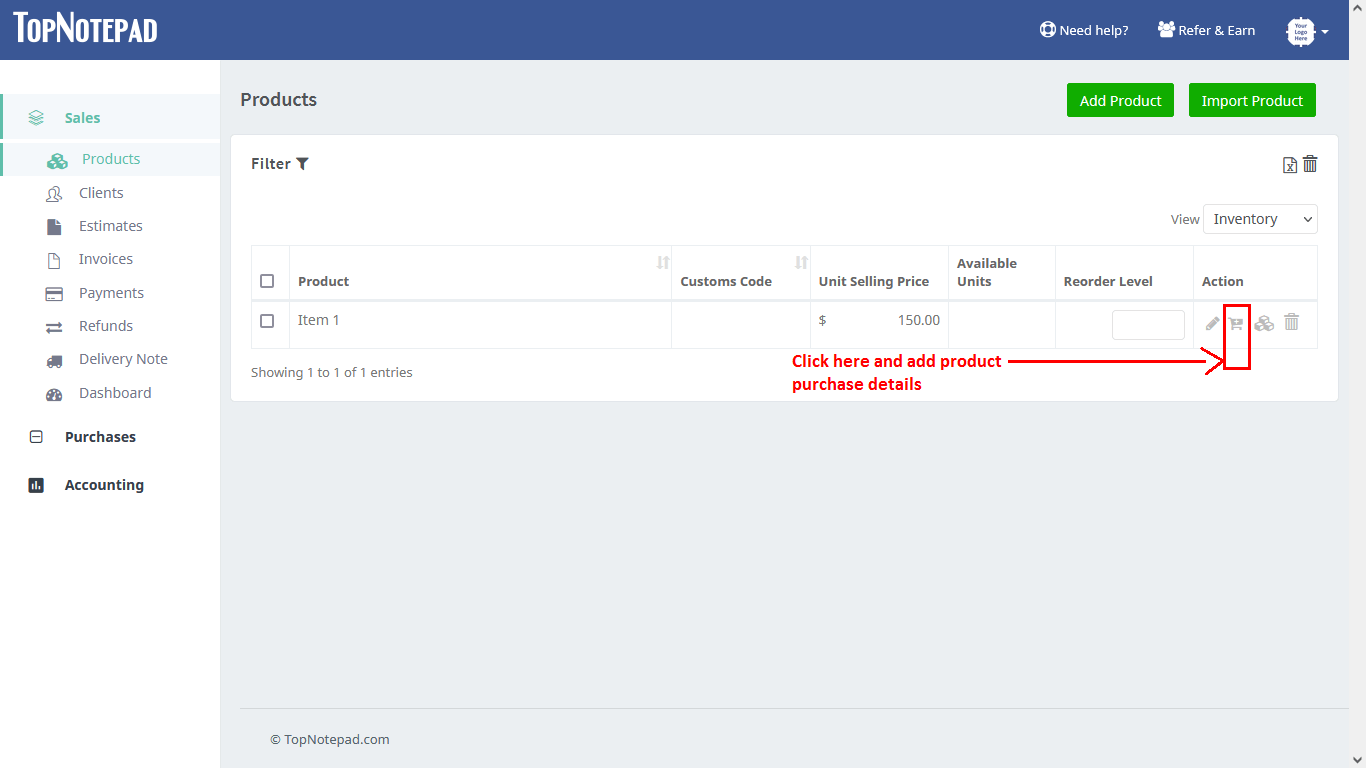Click the Payments card icon
The height and width of the screenshot is (768, 1366).
coord(54,294)
